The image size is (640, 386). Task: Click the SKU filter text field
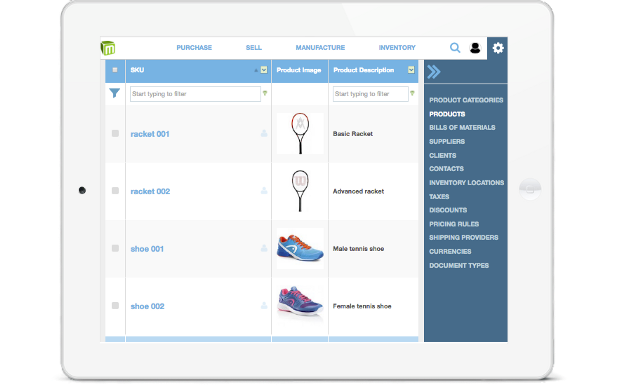[195, 94]
